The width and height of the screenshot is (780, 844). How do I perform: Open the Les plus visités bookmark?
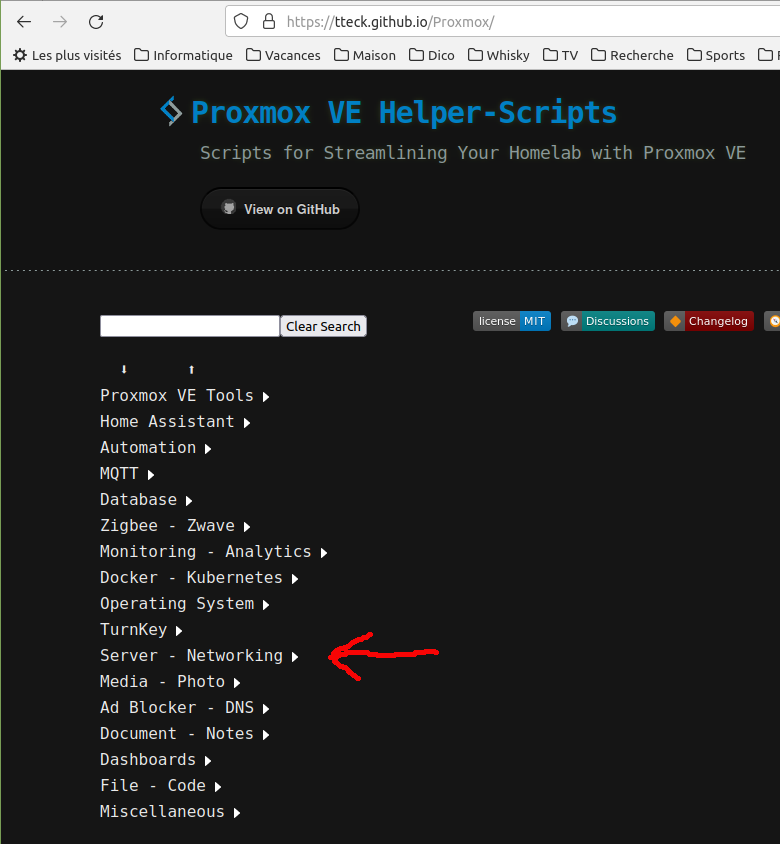click(67, 55)
